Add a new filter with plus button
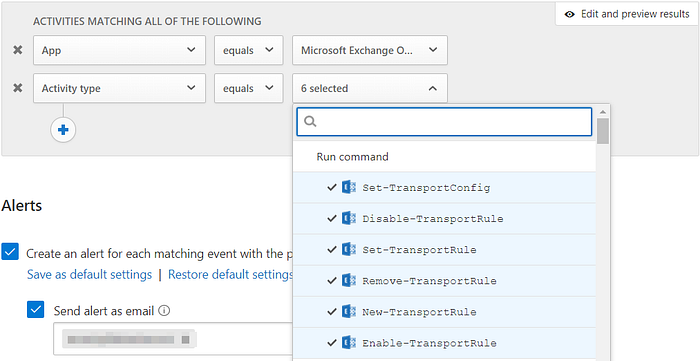The image size is (700, 361). point(63,130)
